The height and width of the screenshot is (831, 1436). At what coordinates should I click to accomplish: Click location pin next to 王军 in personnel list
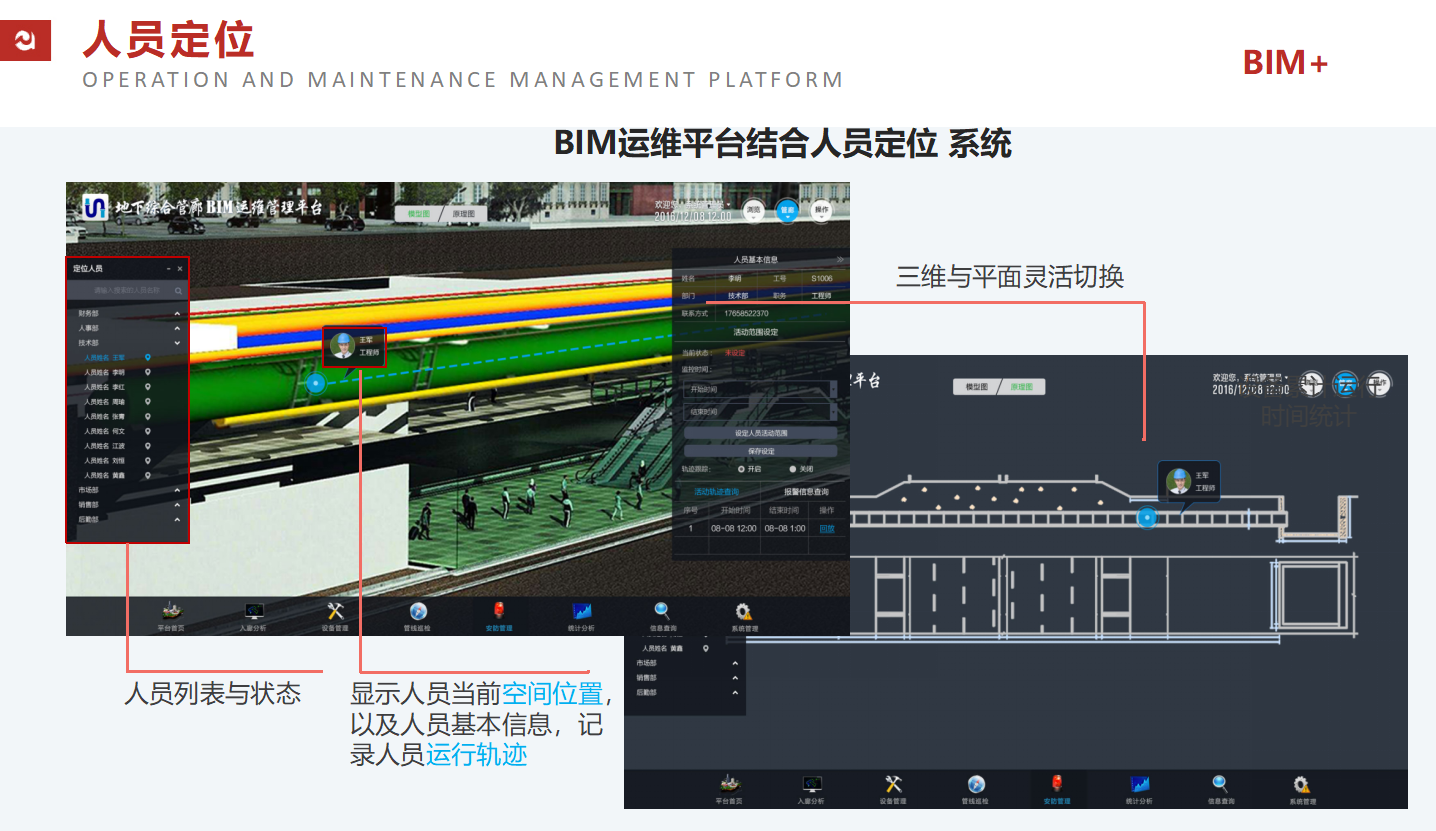[148, 357]
